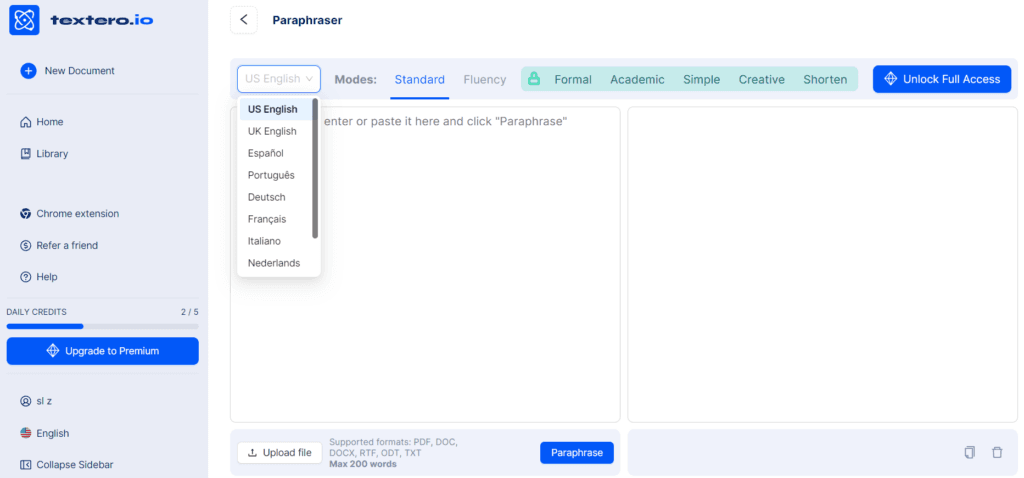This screenshot has width=1024, height=478.
Task: Choose Português in the language list
Action: (276, 175)
